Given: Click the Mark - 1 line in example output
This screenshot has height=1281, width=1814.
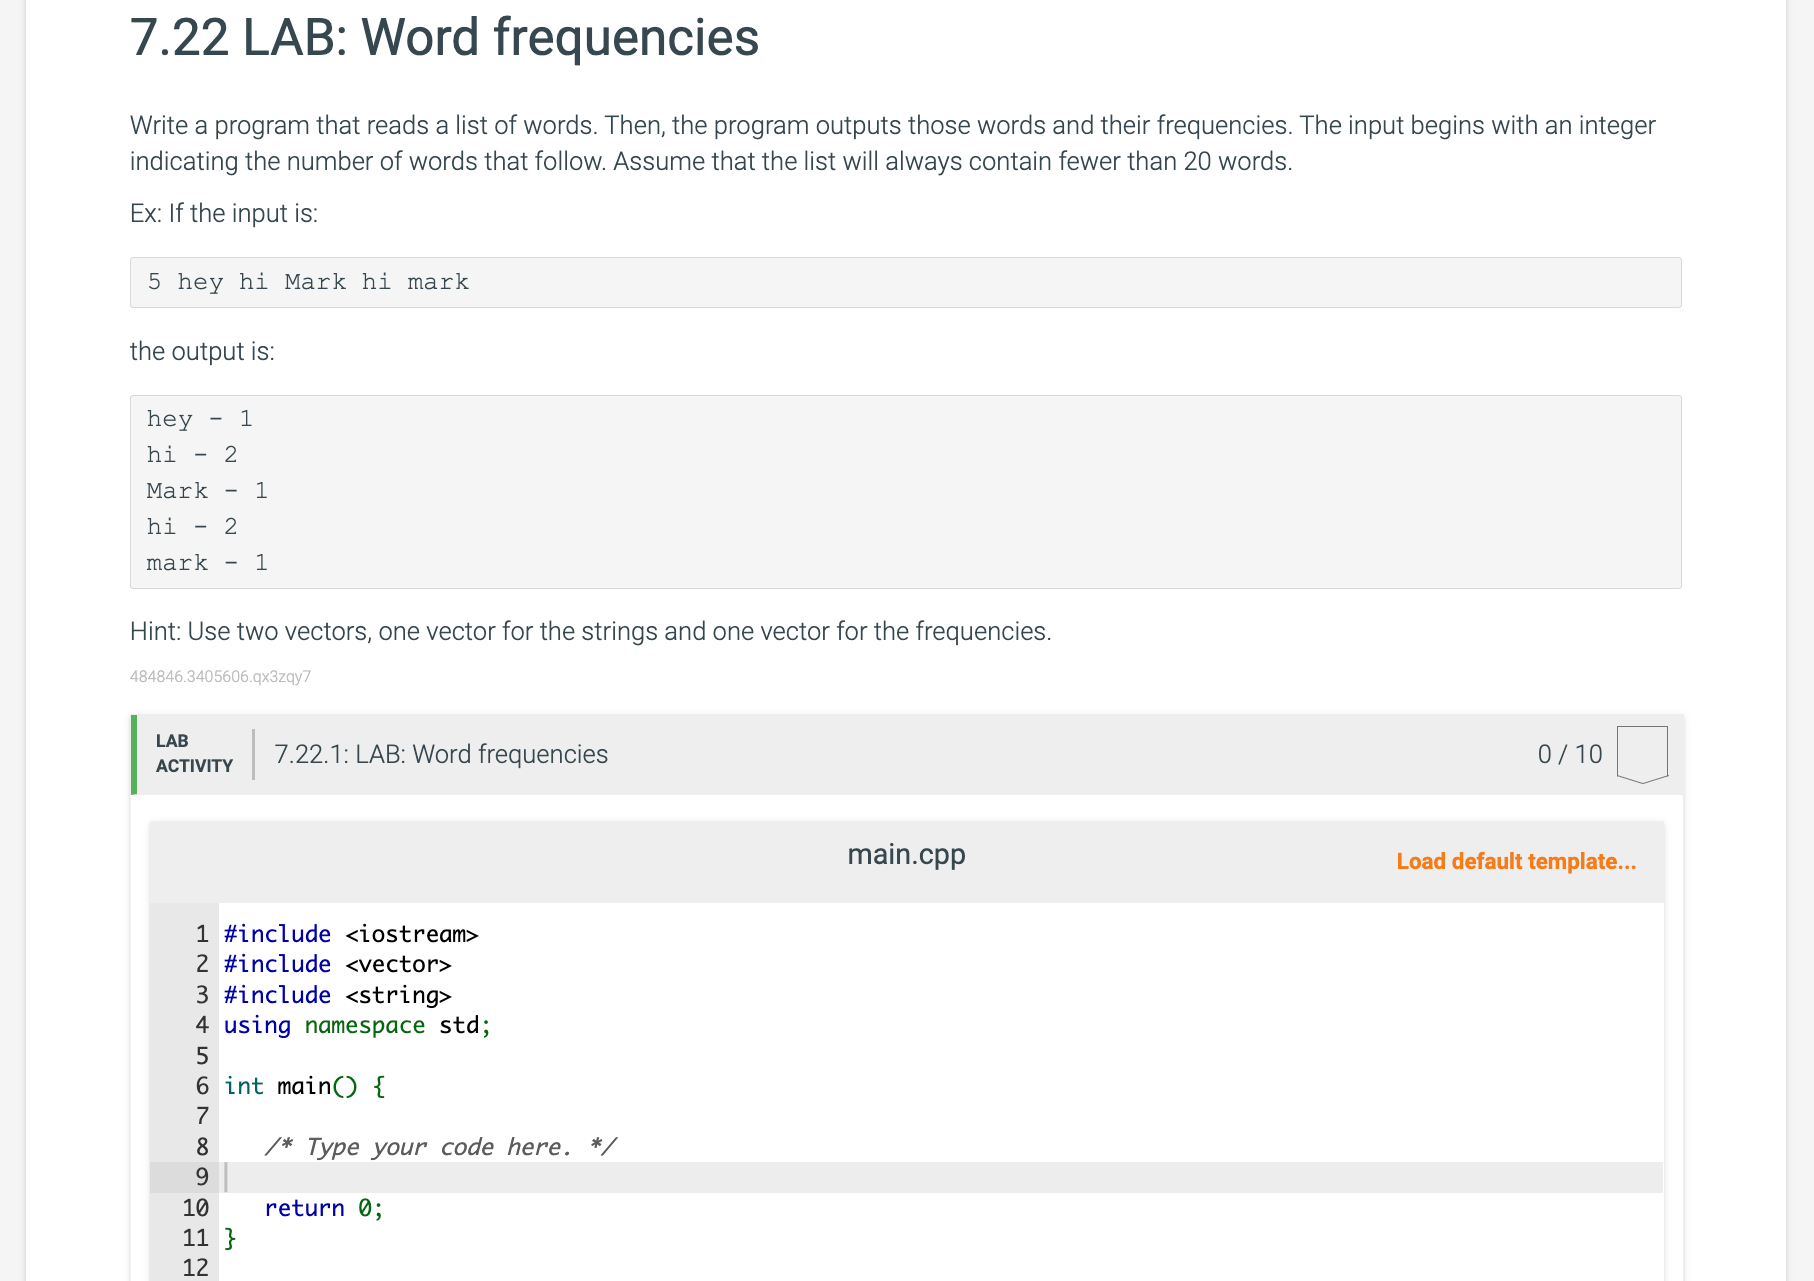Looking at the screenshot, I should point(207,491).
